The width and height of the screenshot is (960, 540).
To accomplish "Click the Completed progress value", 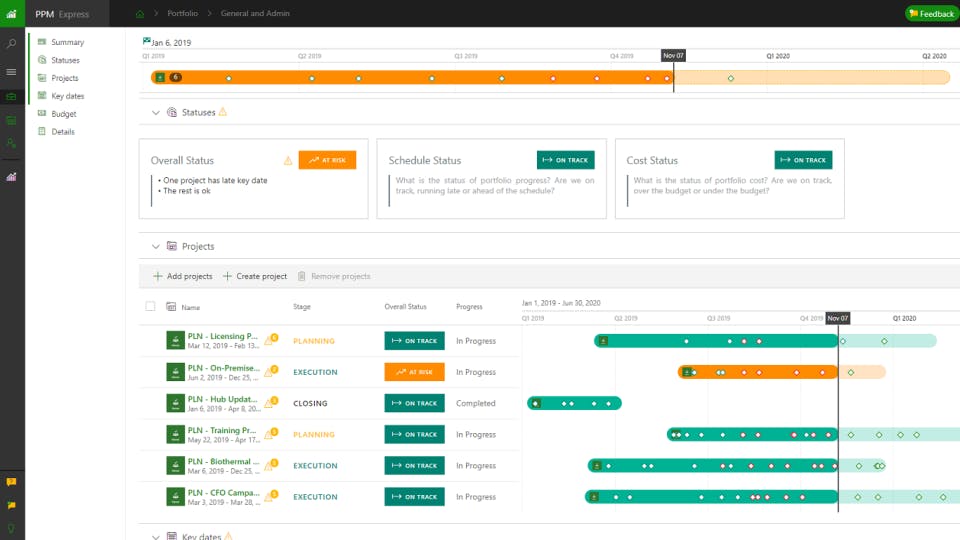I will tap(476, 403).
